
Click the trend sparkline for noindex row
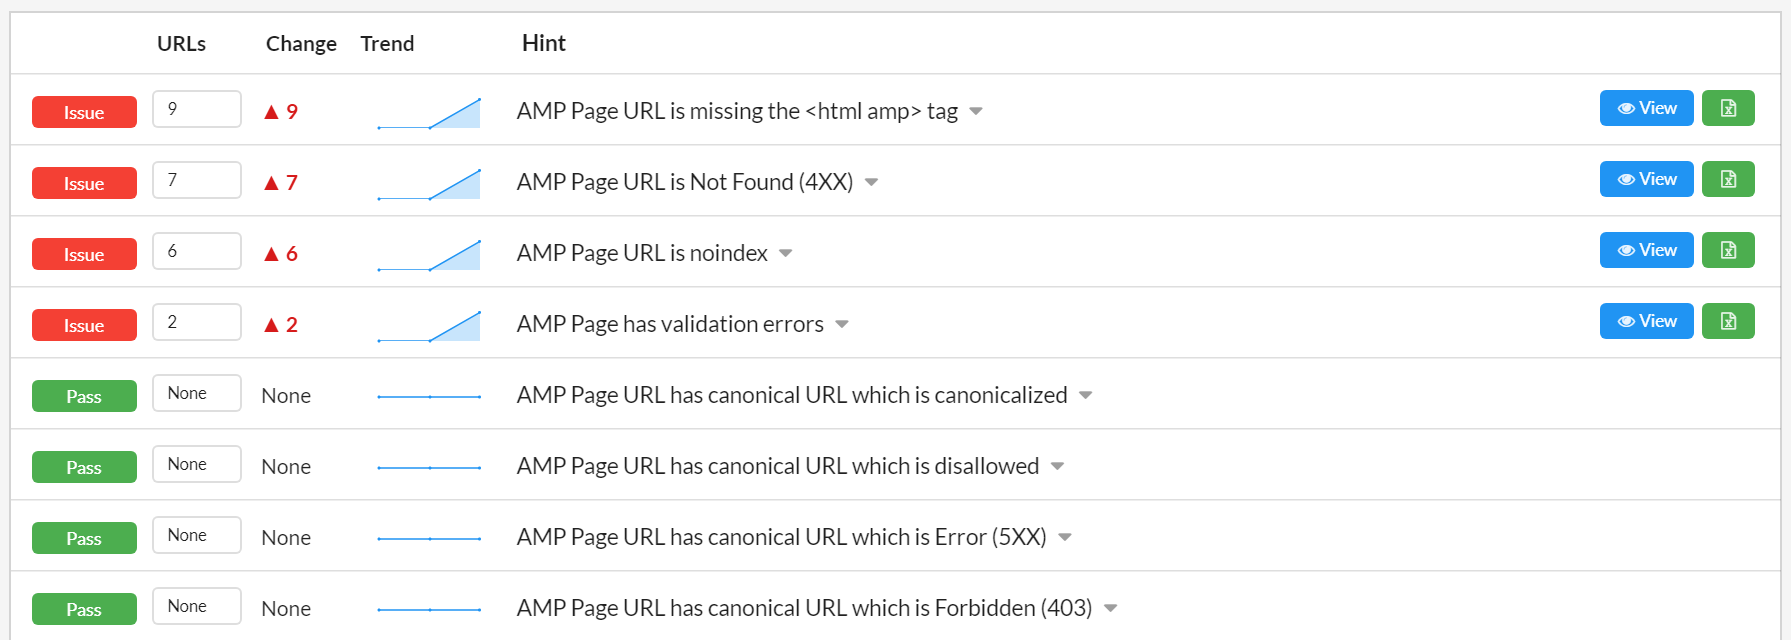pos(429,255)
